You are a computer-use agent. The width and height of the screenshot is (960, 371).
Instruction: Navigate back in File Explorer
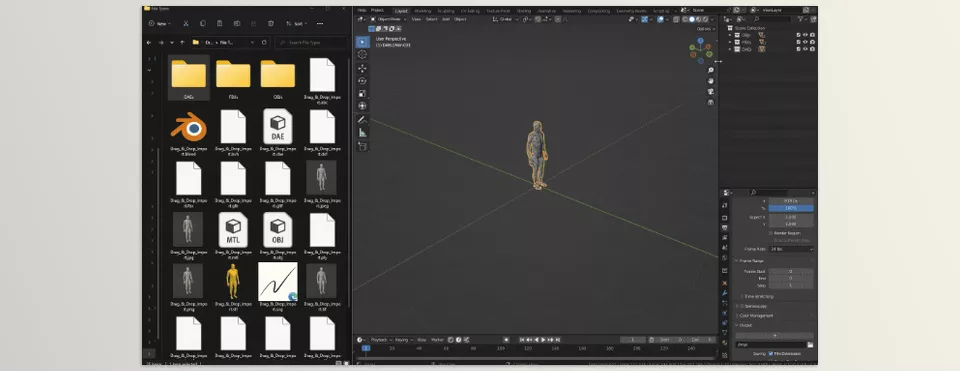pos(149,42)
